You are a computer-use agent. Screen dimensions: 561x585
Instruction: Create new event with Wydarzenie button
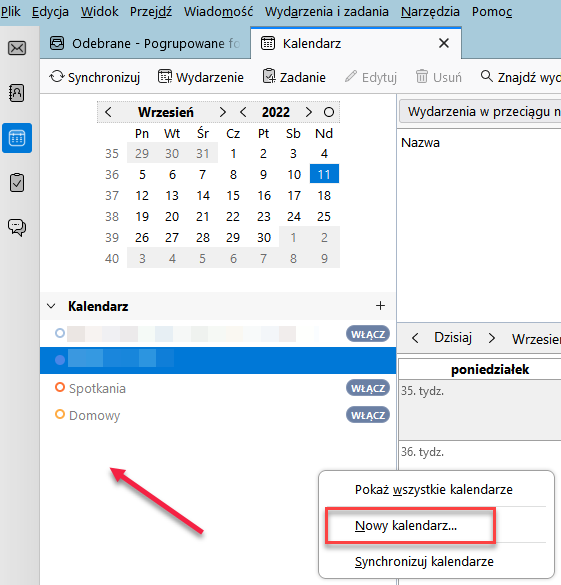(201, 77)
